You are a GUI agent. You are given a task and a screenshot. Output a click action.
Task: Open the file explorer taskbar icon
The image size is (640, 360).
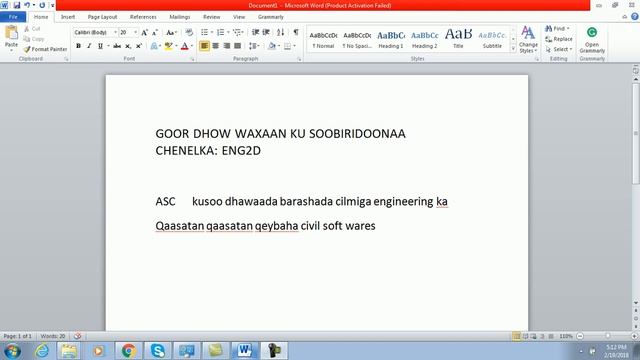click(x=69, y=351)
